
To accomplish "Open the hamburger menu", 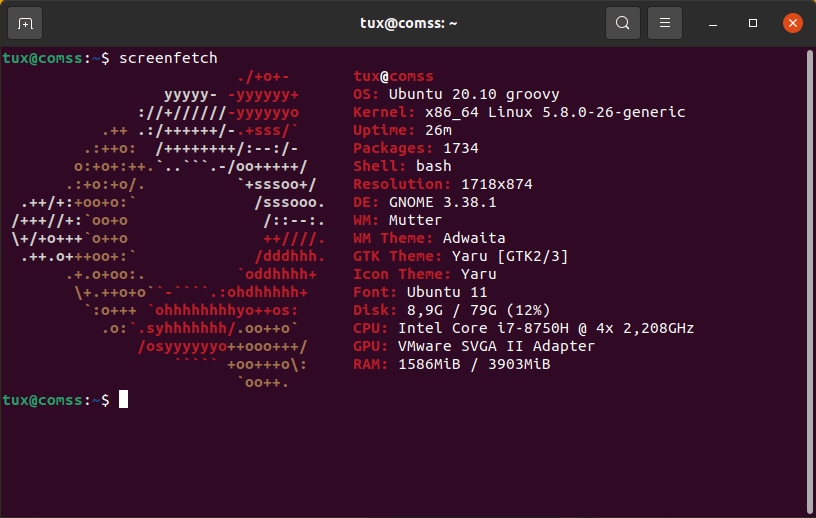I will coord(665,23).
